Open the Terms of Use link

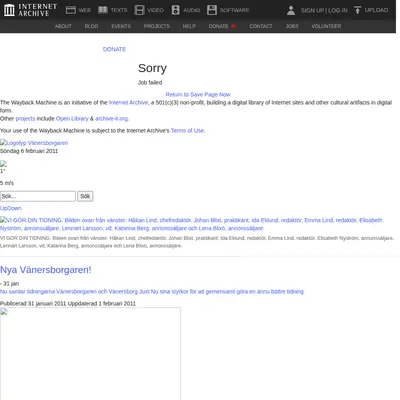coord(188,130)
